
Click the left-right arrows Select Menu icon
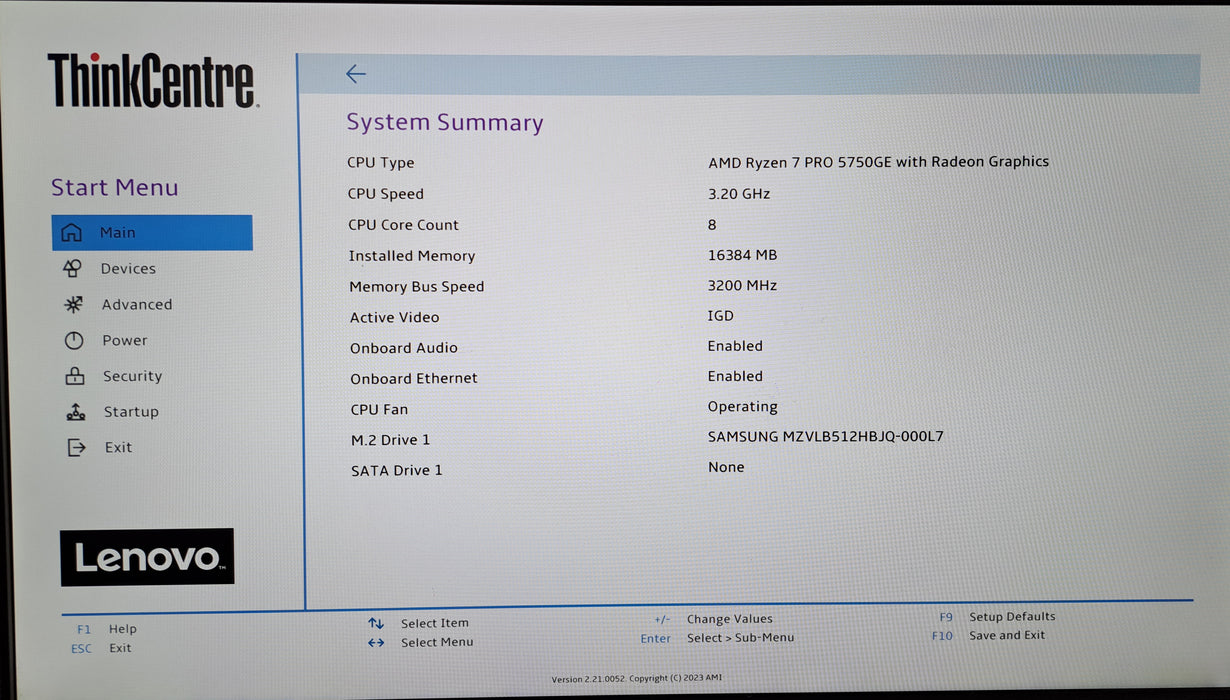[376, 642]
